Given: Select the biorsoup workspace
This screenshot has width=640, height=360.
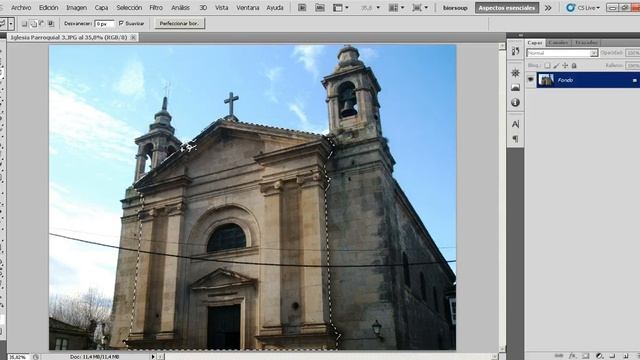Looking at the screenshot, I should point(455,8).
